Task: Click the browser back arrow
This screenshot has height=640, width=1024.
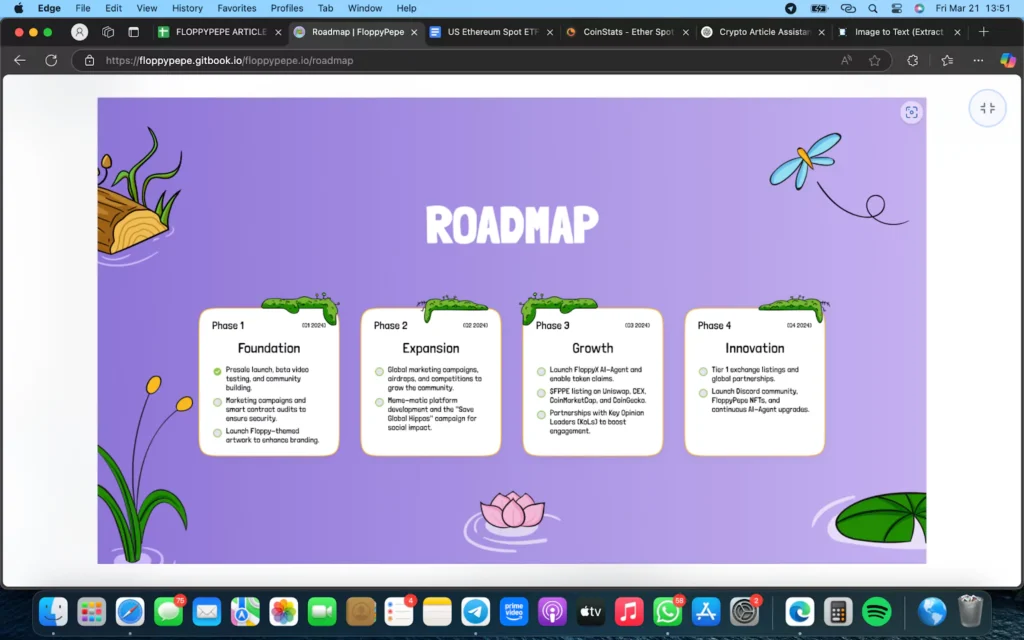Action: pyautogui.click(x=20, y=60)
